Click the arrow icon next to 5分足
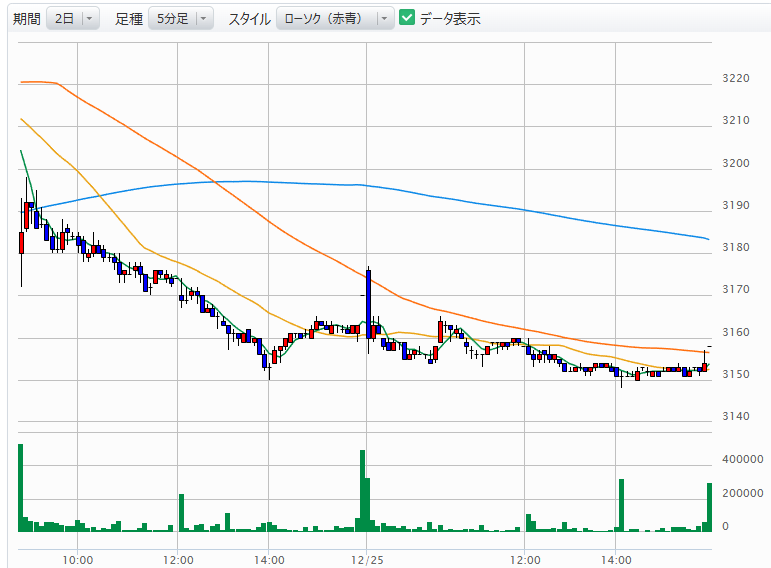The image size is (771, 568). 203,19
